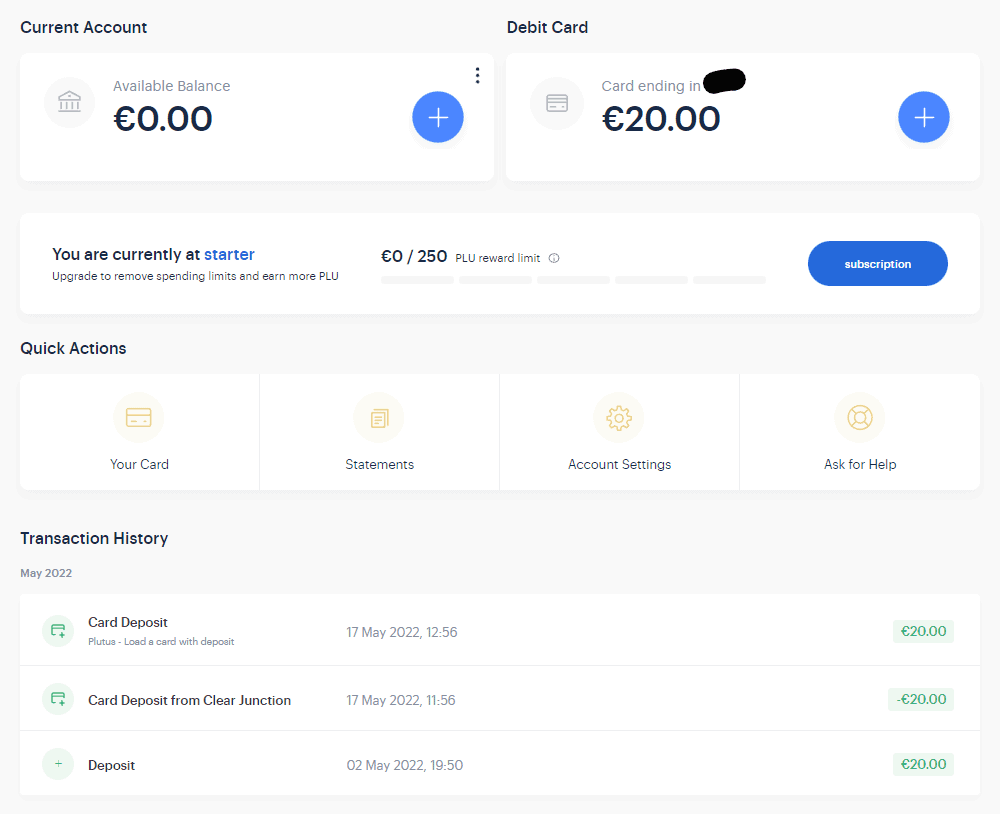Click the PLU reward limit progress bar
The image size is (1000, 814).
tap(573, 280)
